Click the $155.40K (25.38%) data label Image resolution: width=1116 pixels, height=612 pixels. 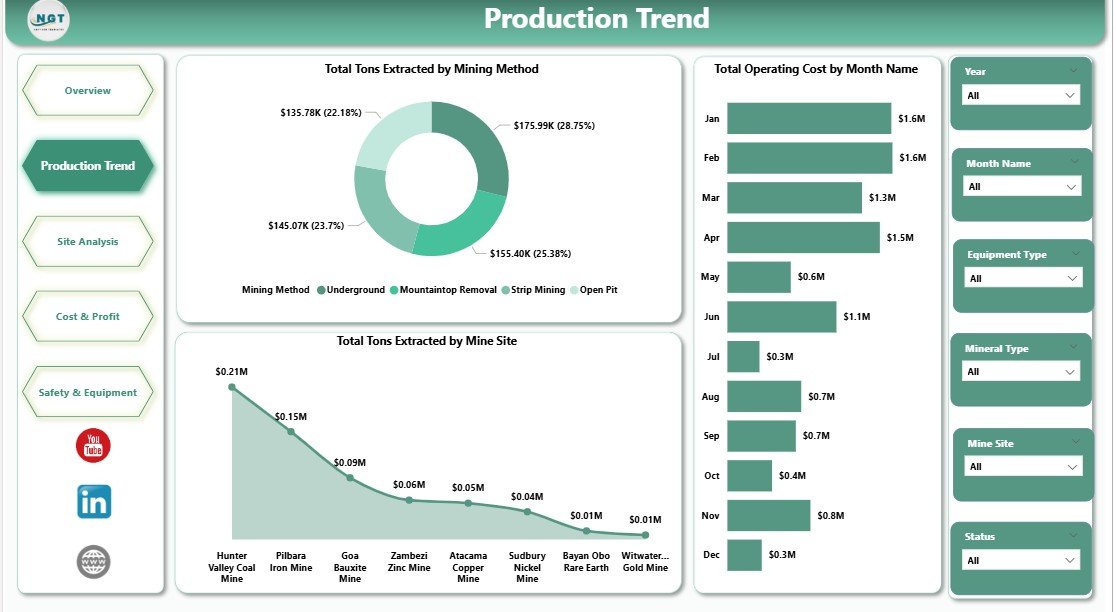pyautogui.click(x=530, y=253)
